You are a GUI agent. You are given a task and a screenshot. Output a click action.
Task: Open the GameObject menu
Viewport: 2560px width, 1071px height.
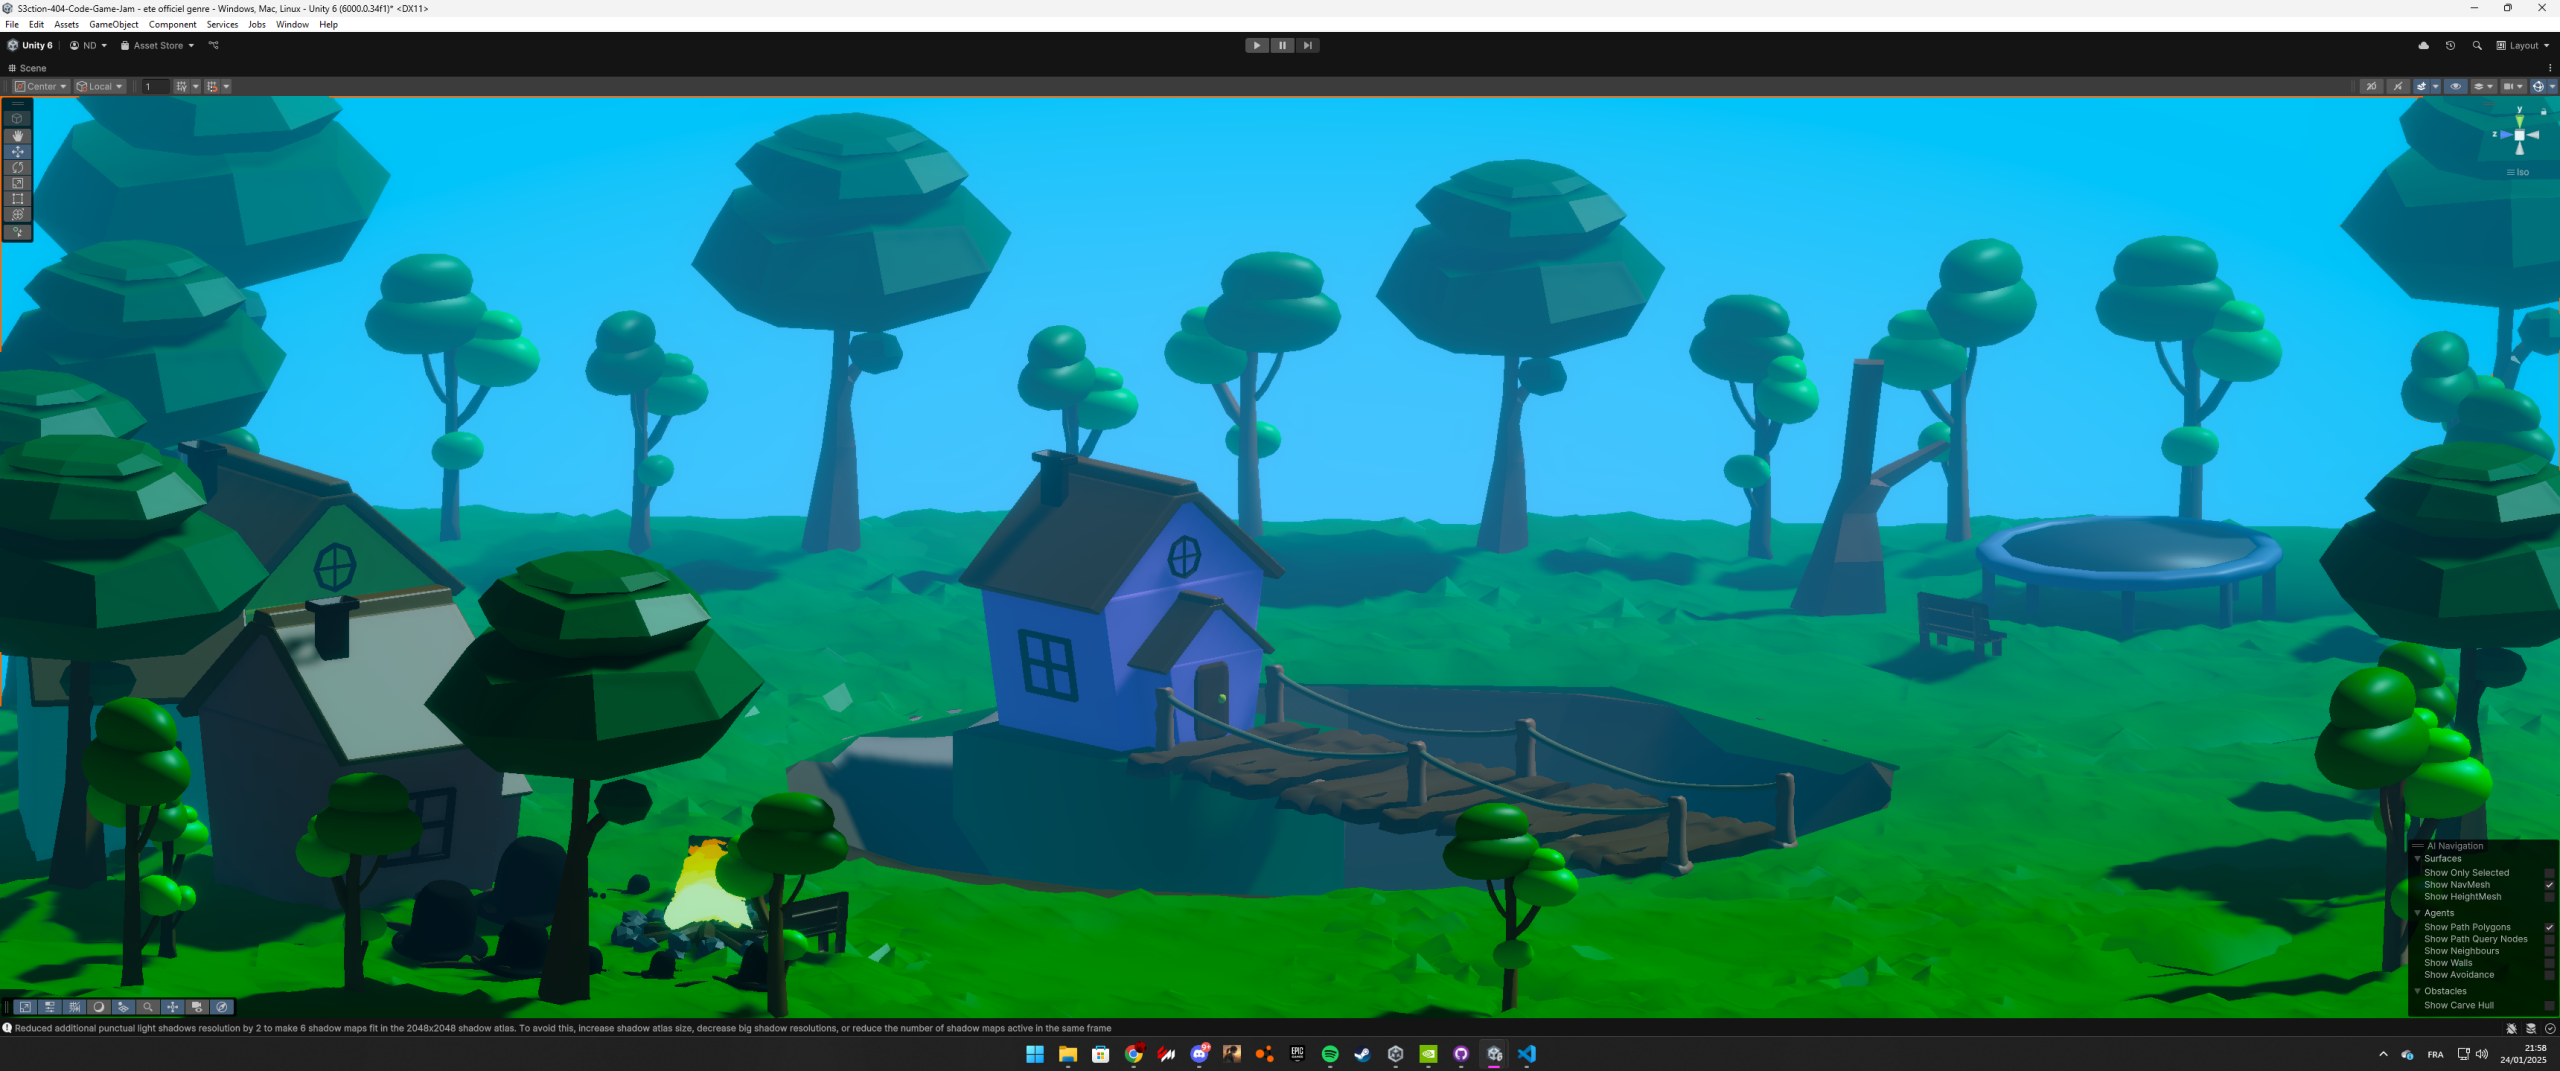(x=113, y=24)
